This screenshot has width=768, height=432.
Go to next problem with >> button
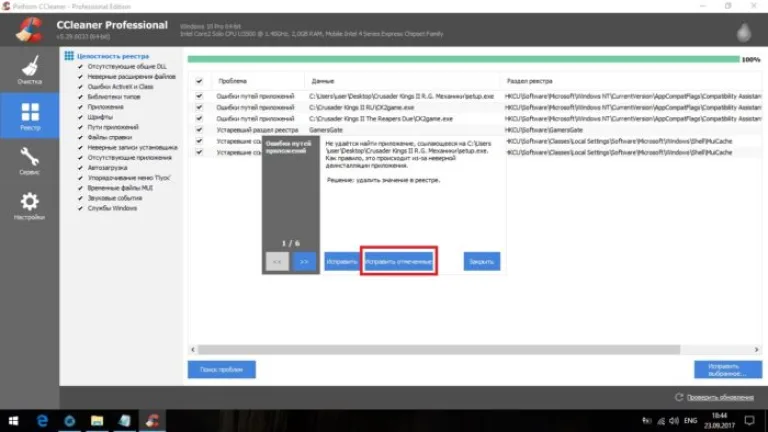pyautogui.click(x=304, y=262)
